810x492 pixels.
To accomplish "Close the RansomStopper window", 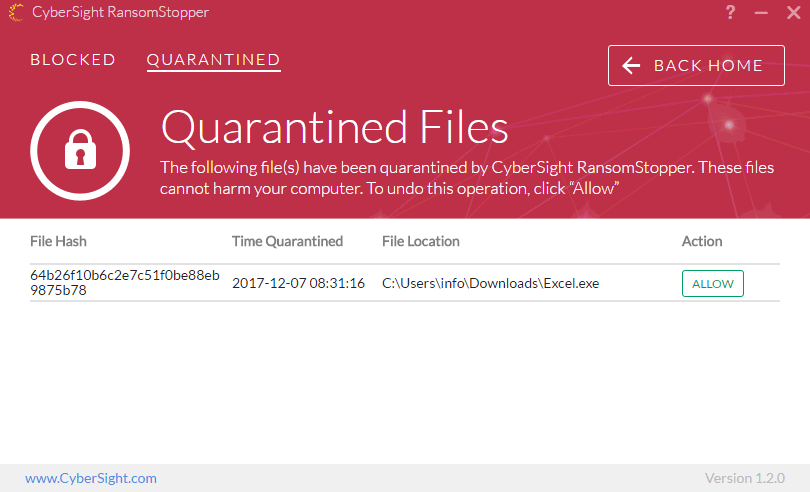I will (790, 13).
